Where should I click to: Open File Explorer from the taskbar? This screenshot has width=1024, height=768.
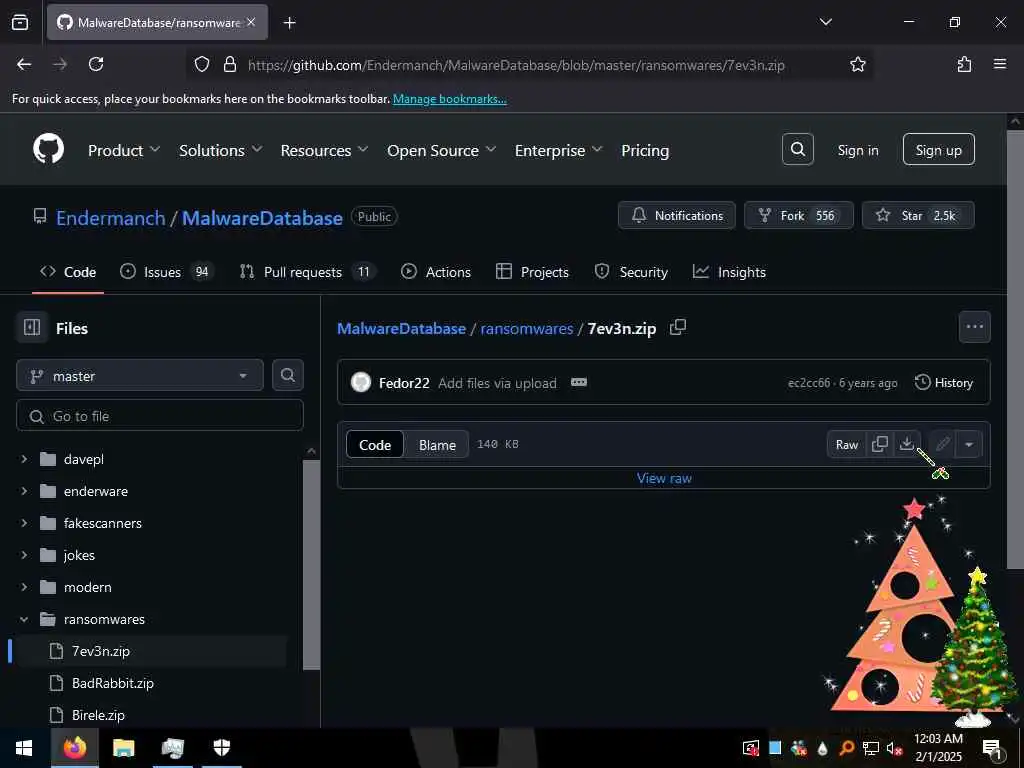tap(123, 748)
